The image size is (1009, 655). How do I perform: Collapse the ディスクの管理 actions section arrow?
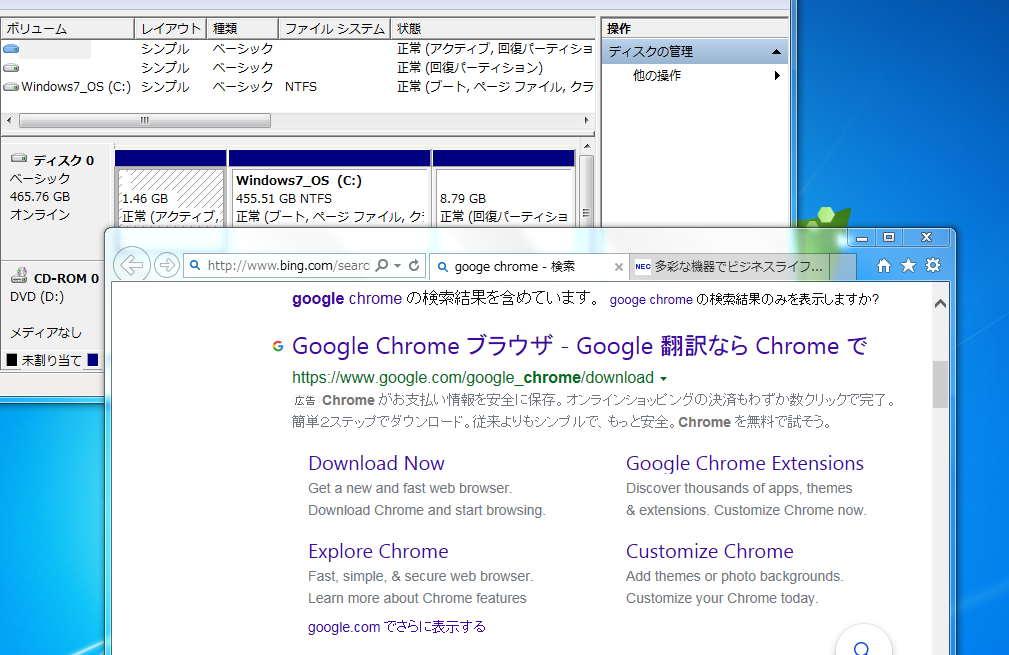click(x=776, y=51)
